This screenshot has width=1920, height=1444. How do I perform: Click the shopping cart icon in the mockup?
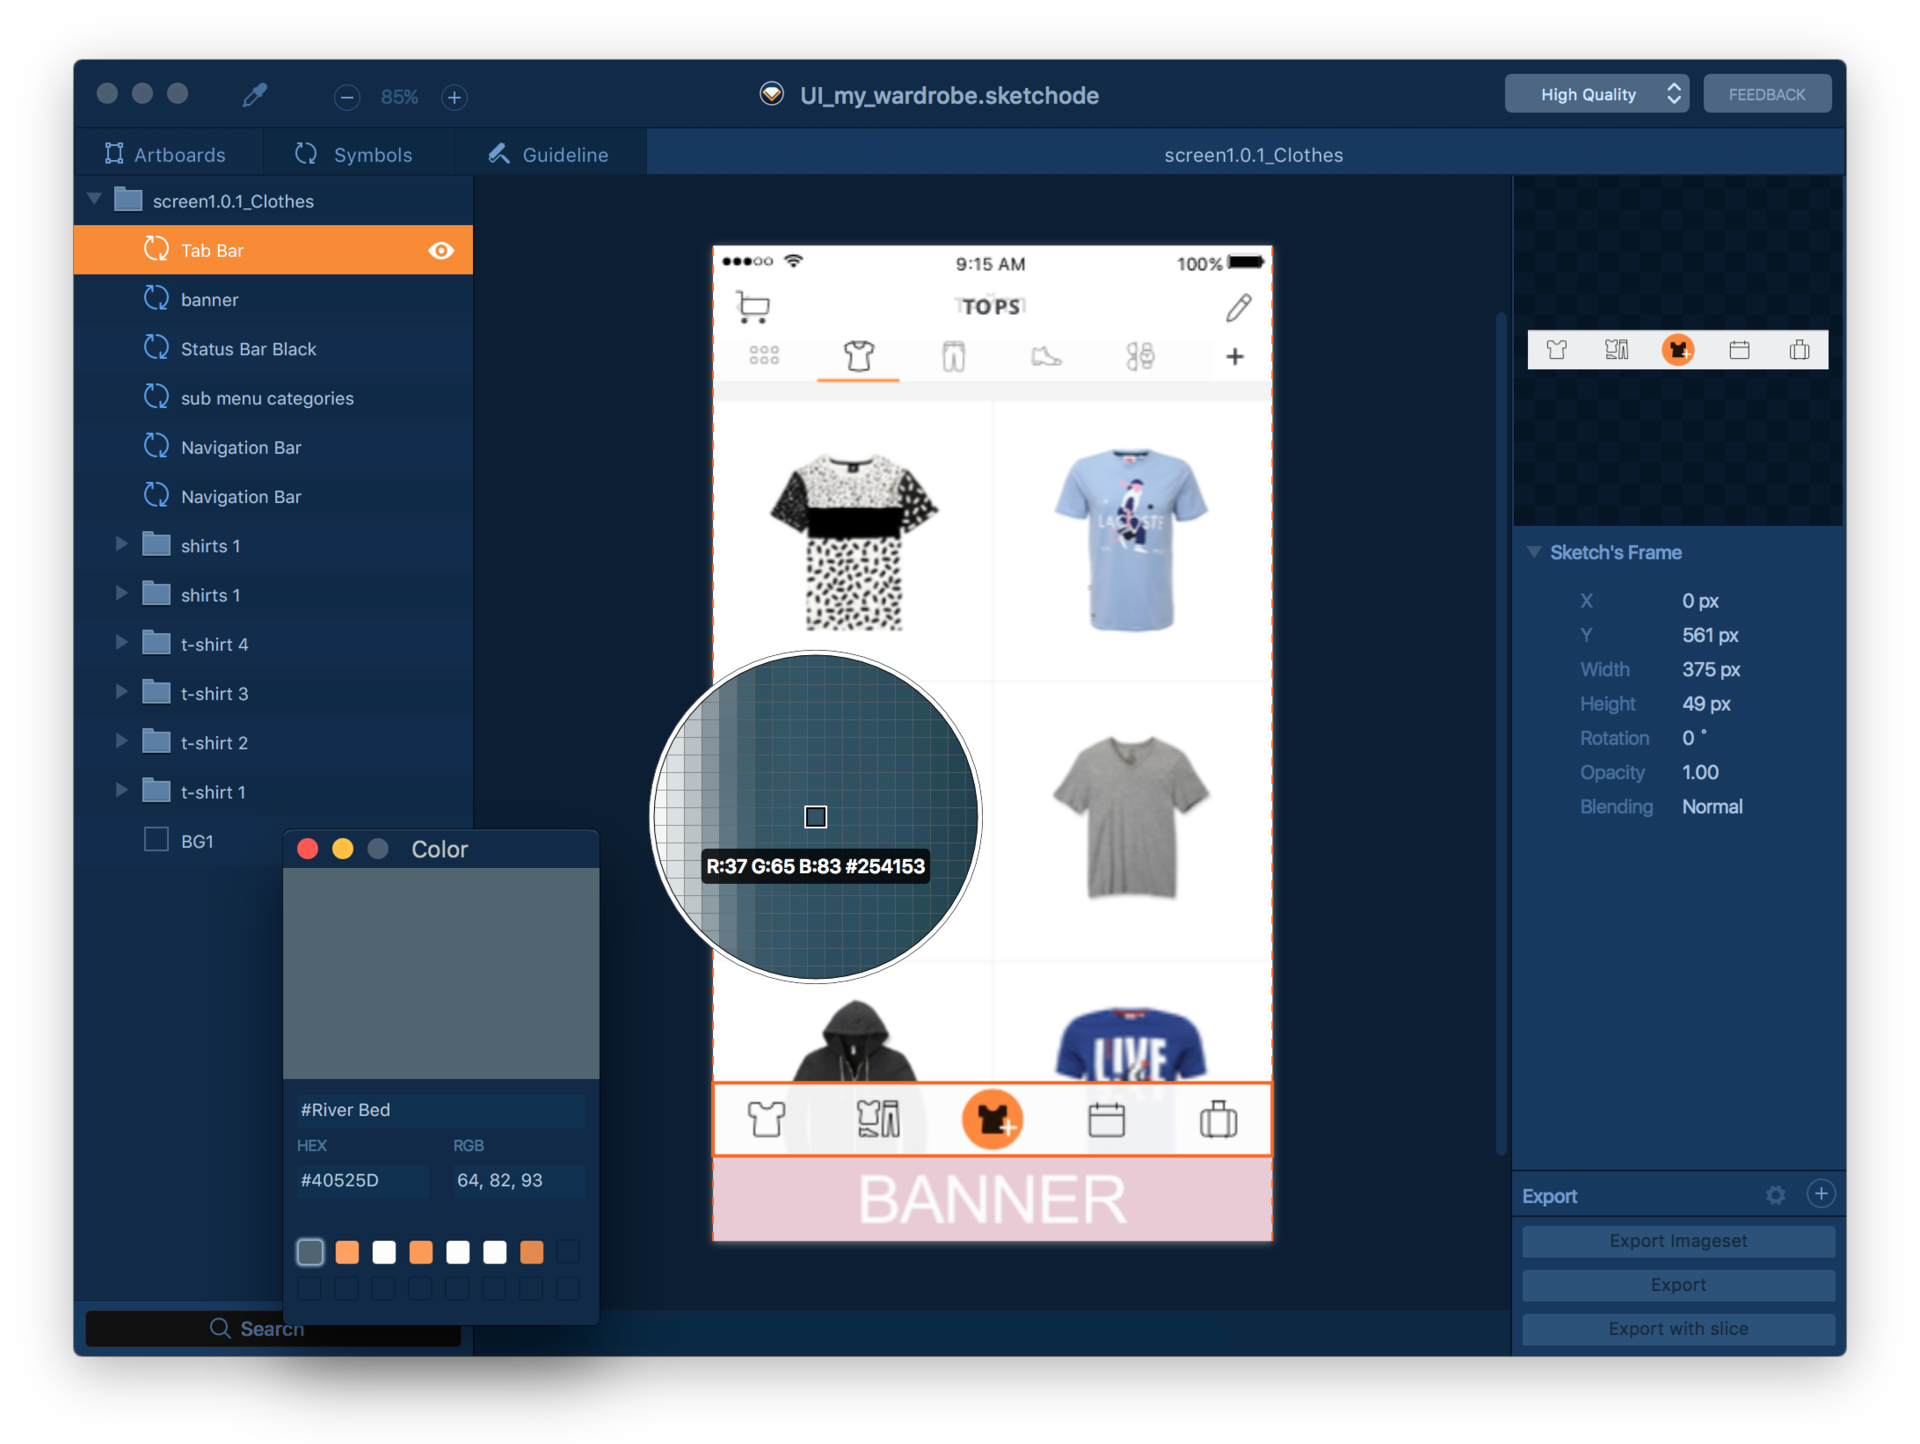[x=753, y=306]
